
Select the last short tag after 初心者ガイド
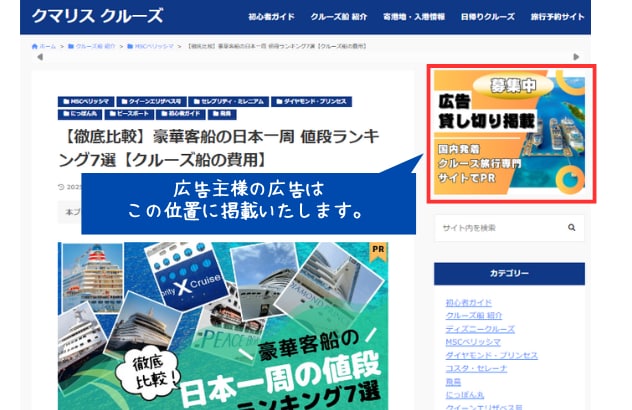(x=222, y=114)
